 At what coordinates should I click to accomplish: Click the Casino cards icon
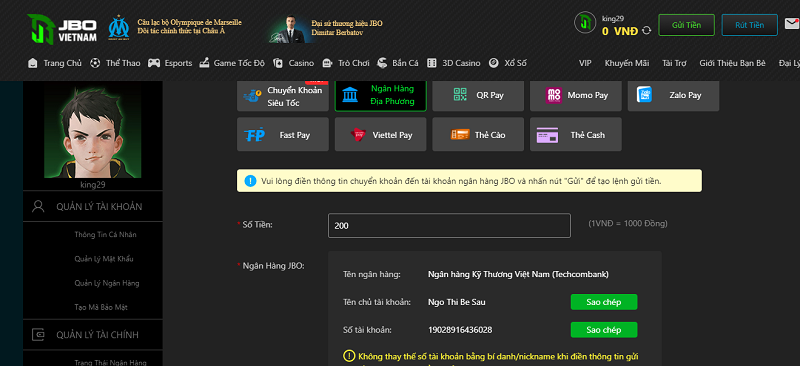(278, 63)
